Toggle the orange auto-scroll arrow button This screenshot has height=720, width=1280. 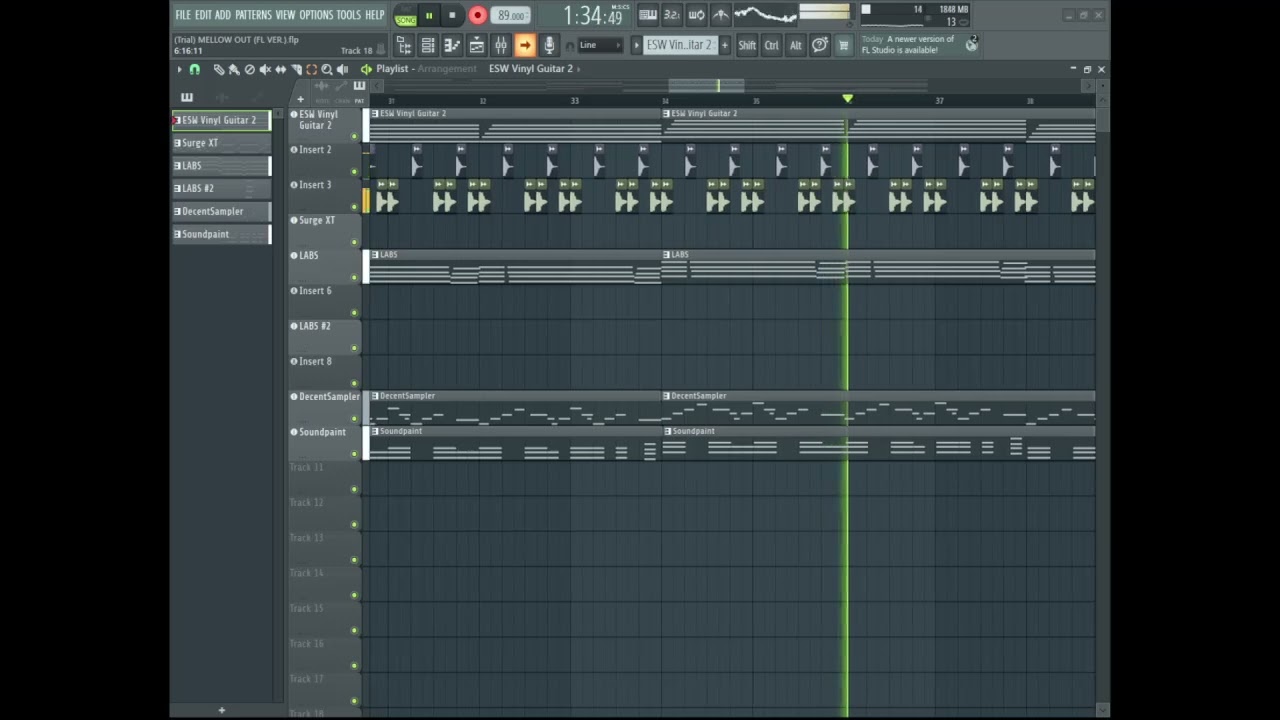[525, 45]
